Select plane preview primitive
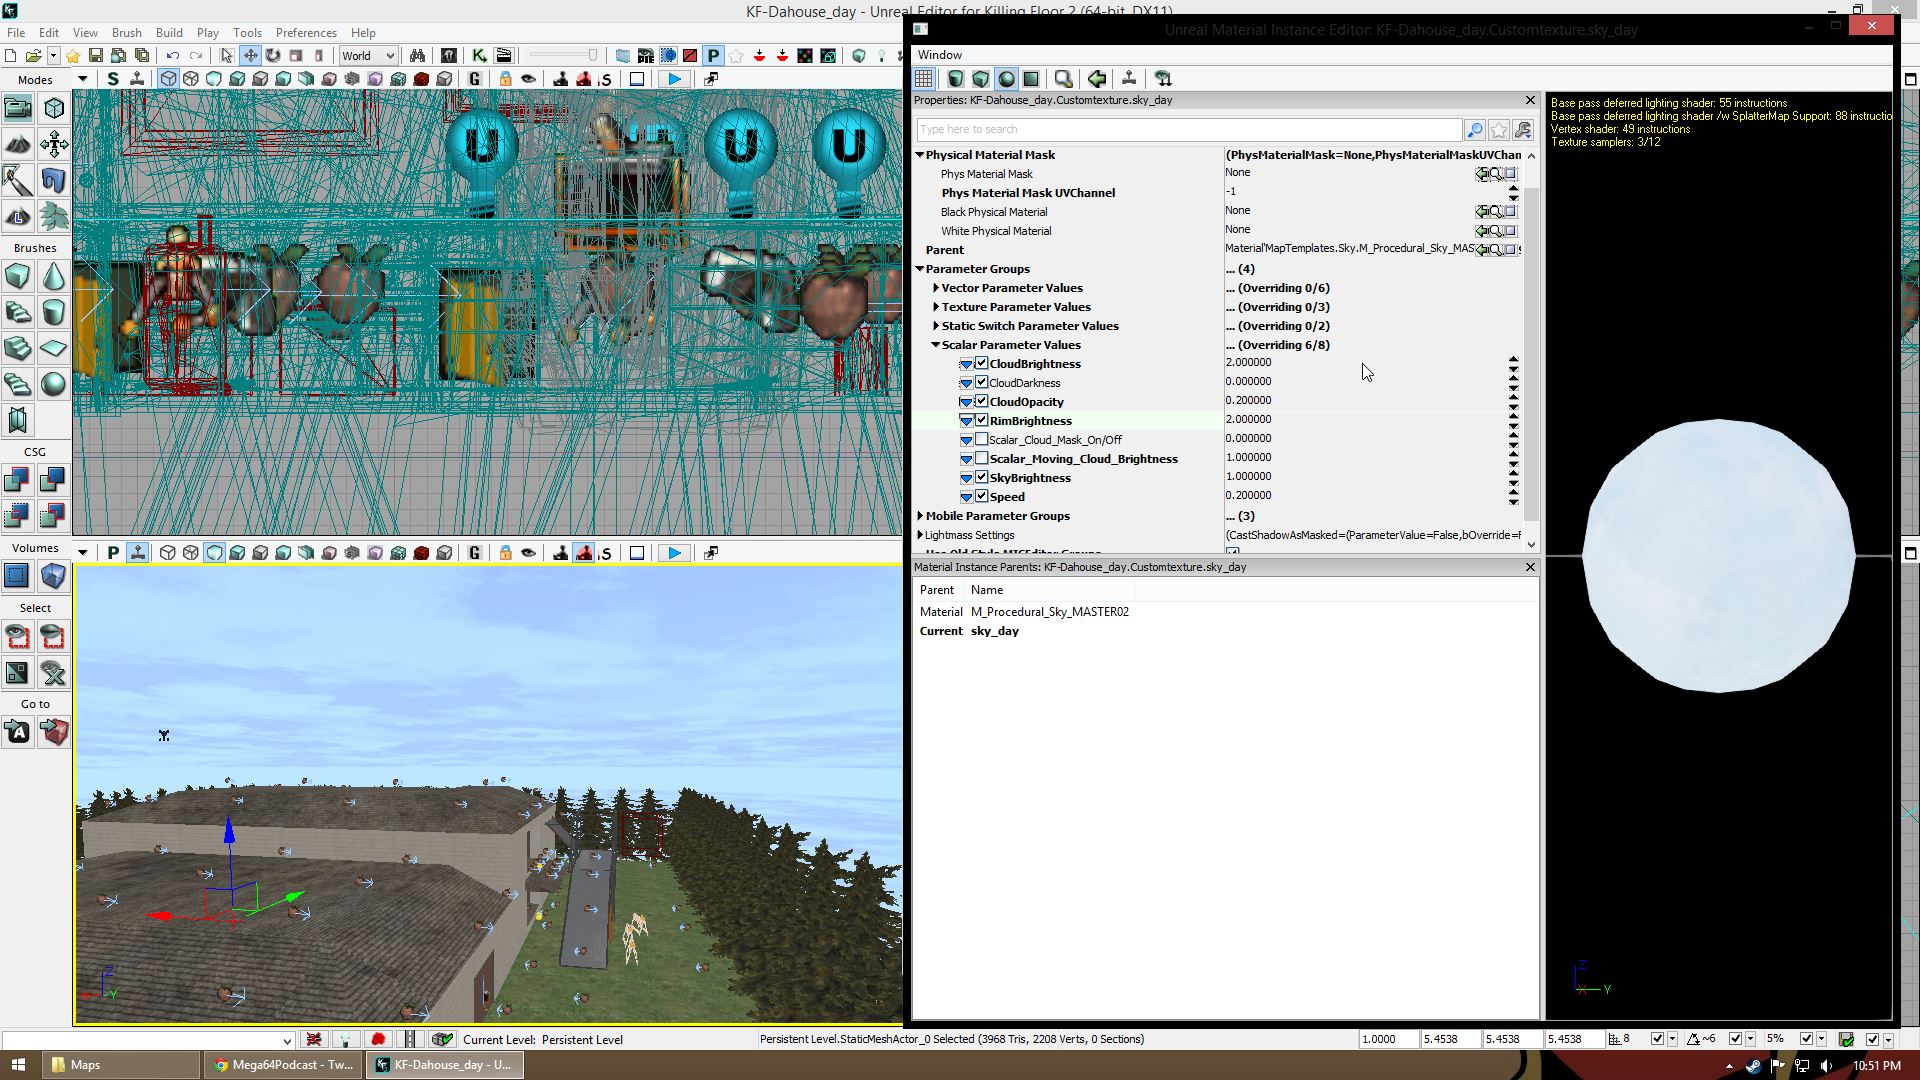Screen dimensions: 1920x1080 [x=1031, y=79]
